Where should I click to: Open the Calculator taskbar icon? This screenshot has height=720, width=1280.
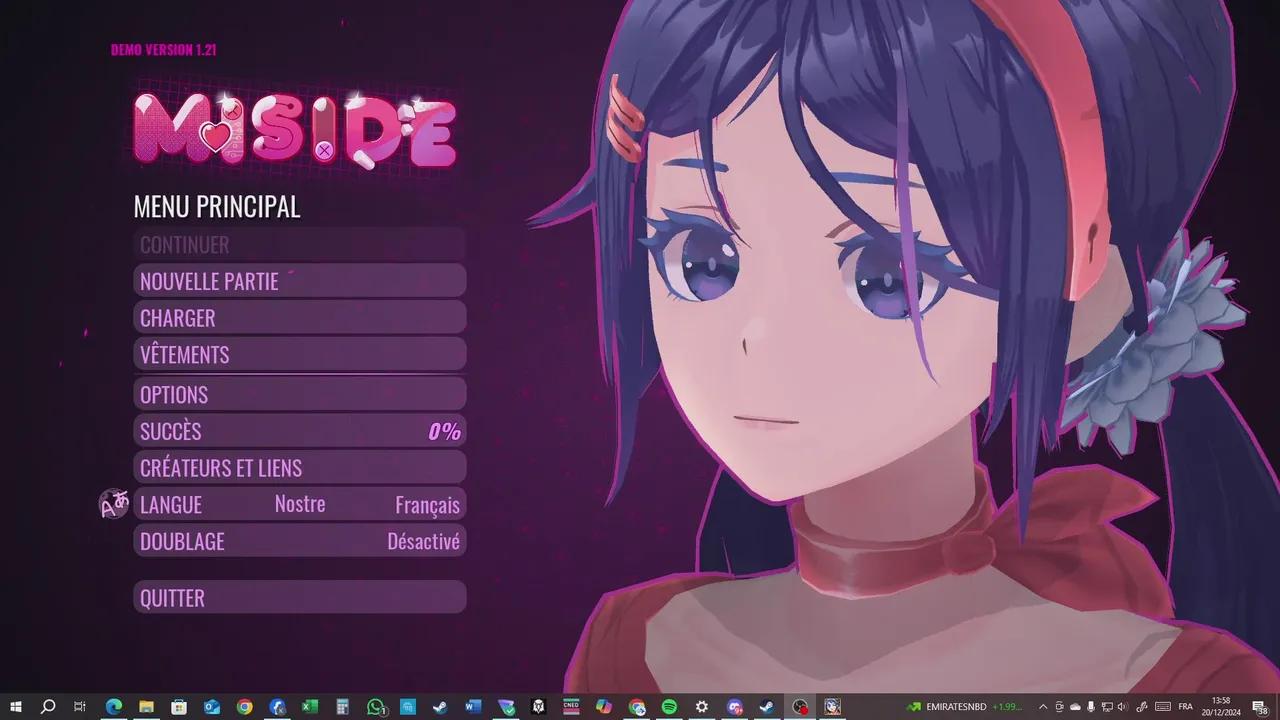pos(342,707)
